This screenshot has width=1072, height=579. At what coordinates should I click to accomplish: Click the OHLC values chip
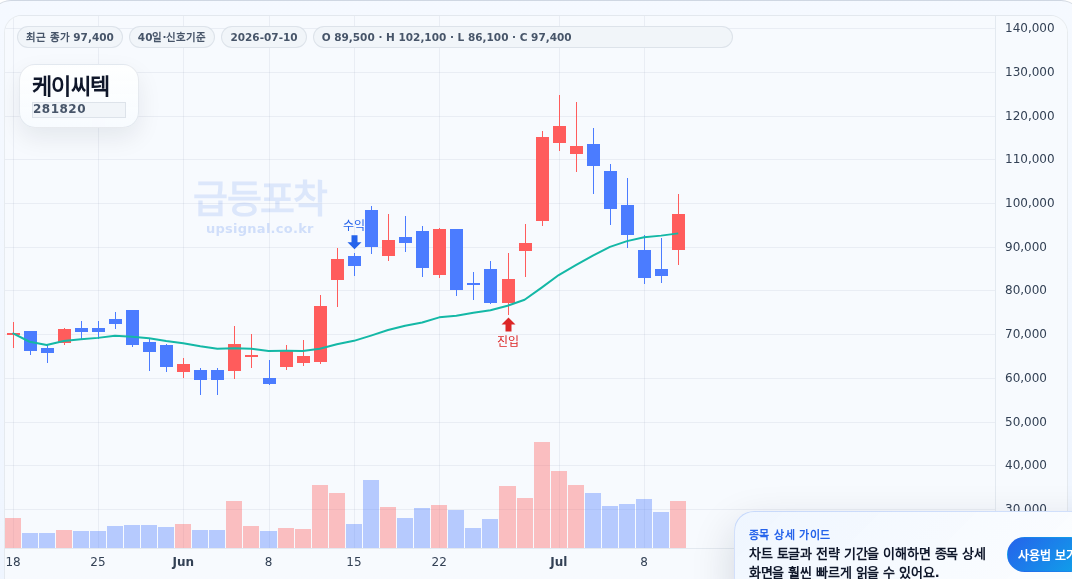pos(522,37)
